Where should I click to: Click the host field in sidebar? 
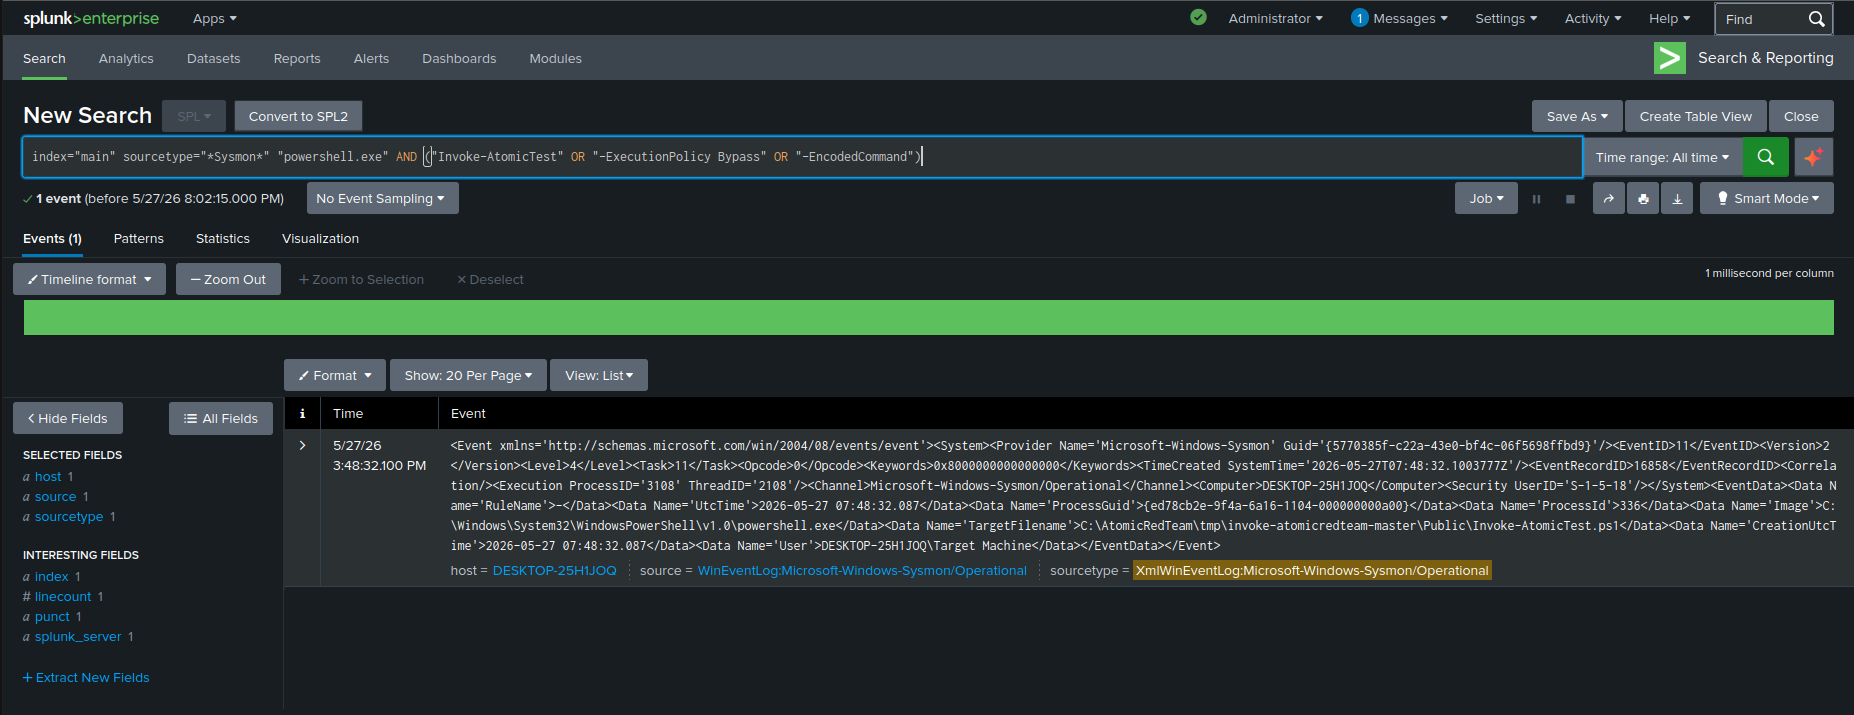[x=48, y=476]
